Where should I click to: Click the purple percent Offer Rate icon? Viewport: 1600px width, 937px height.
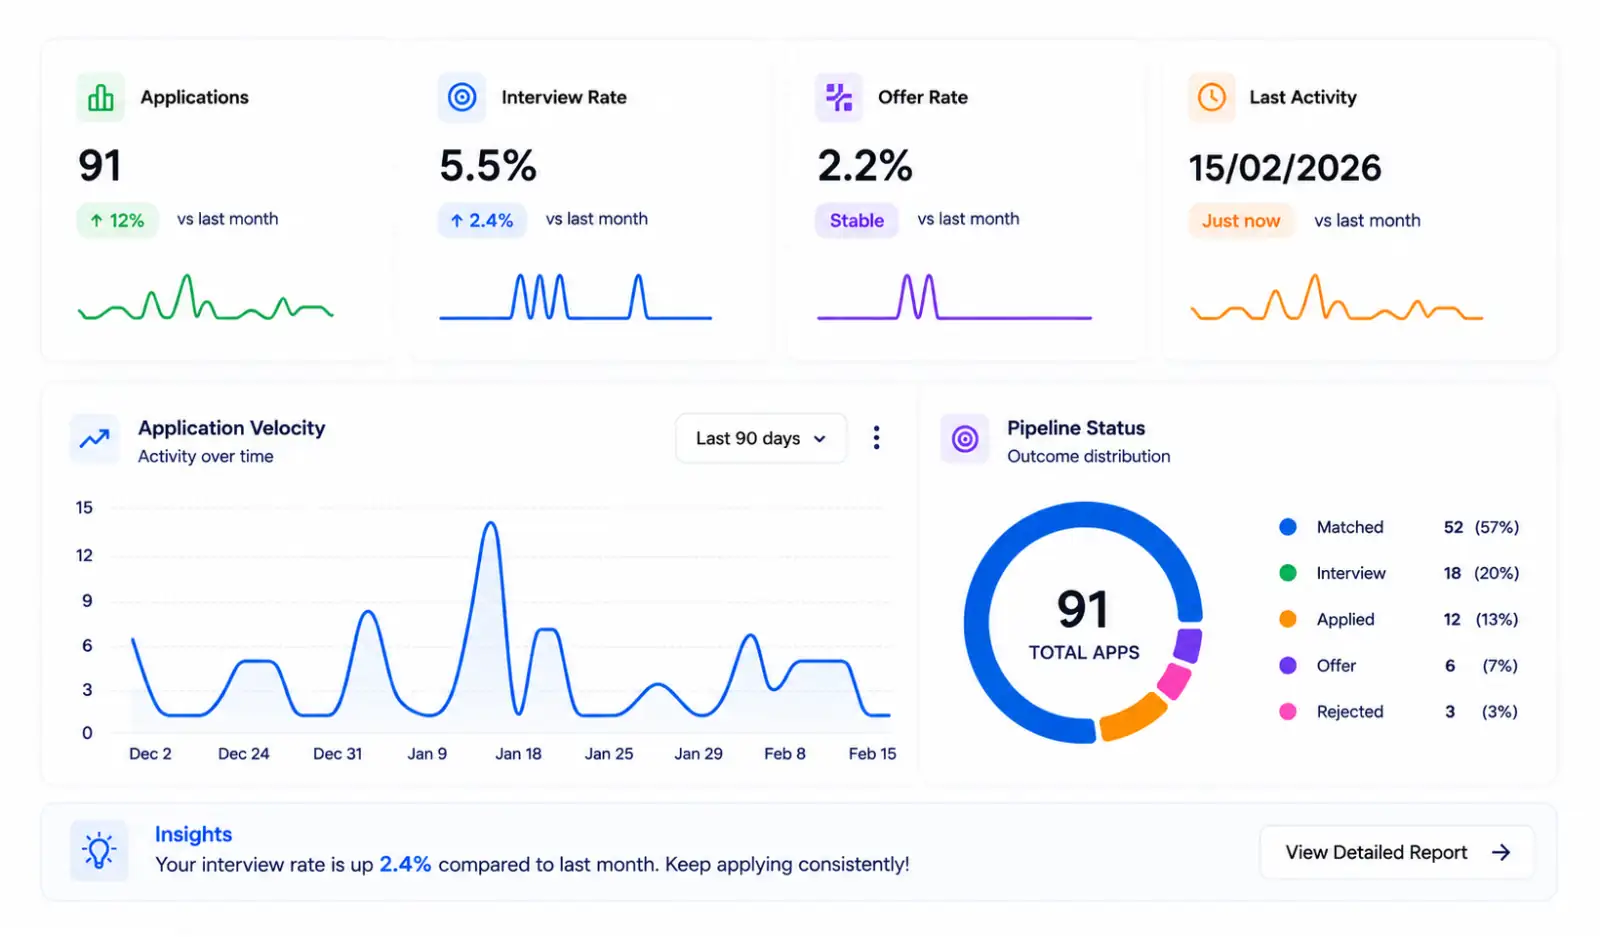tap(839, 97)
